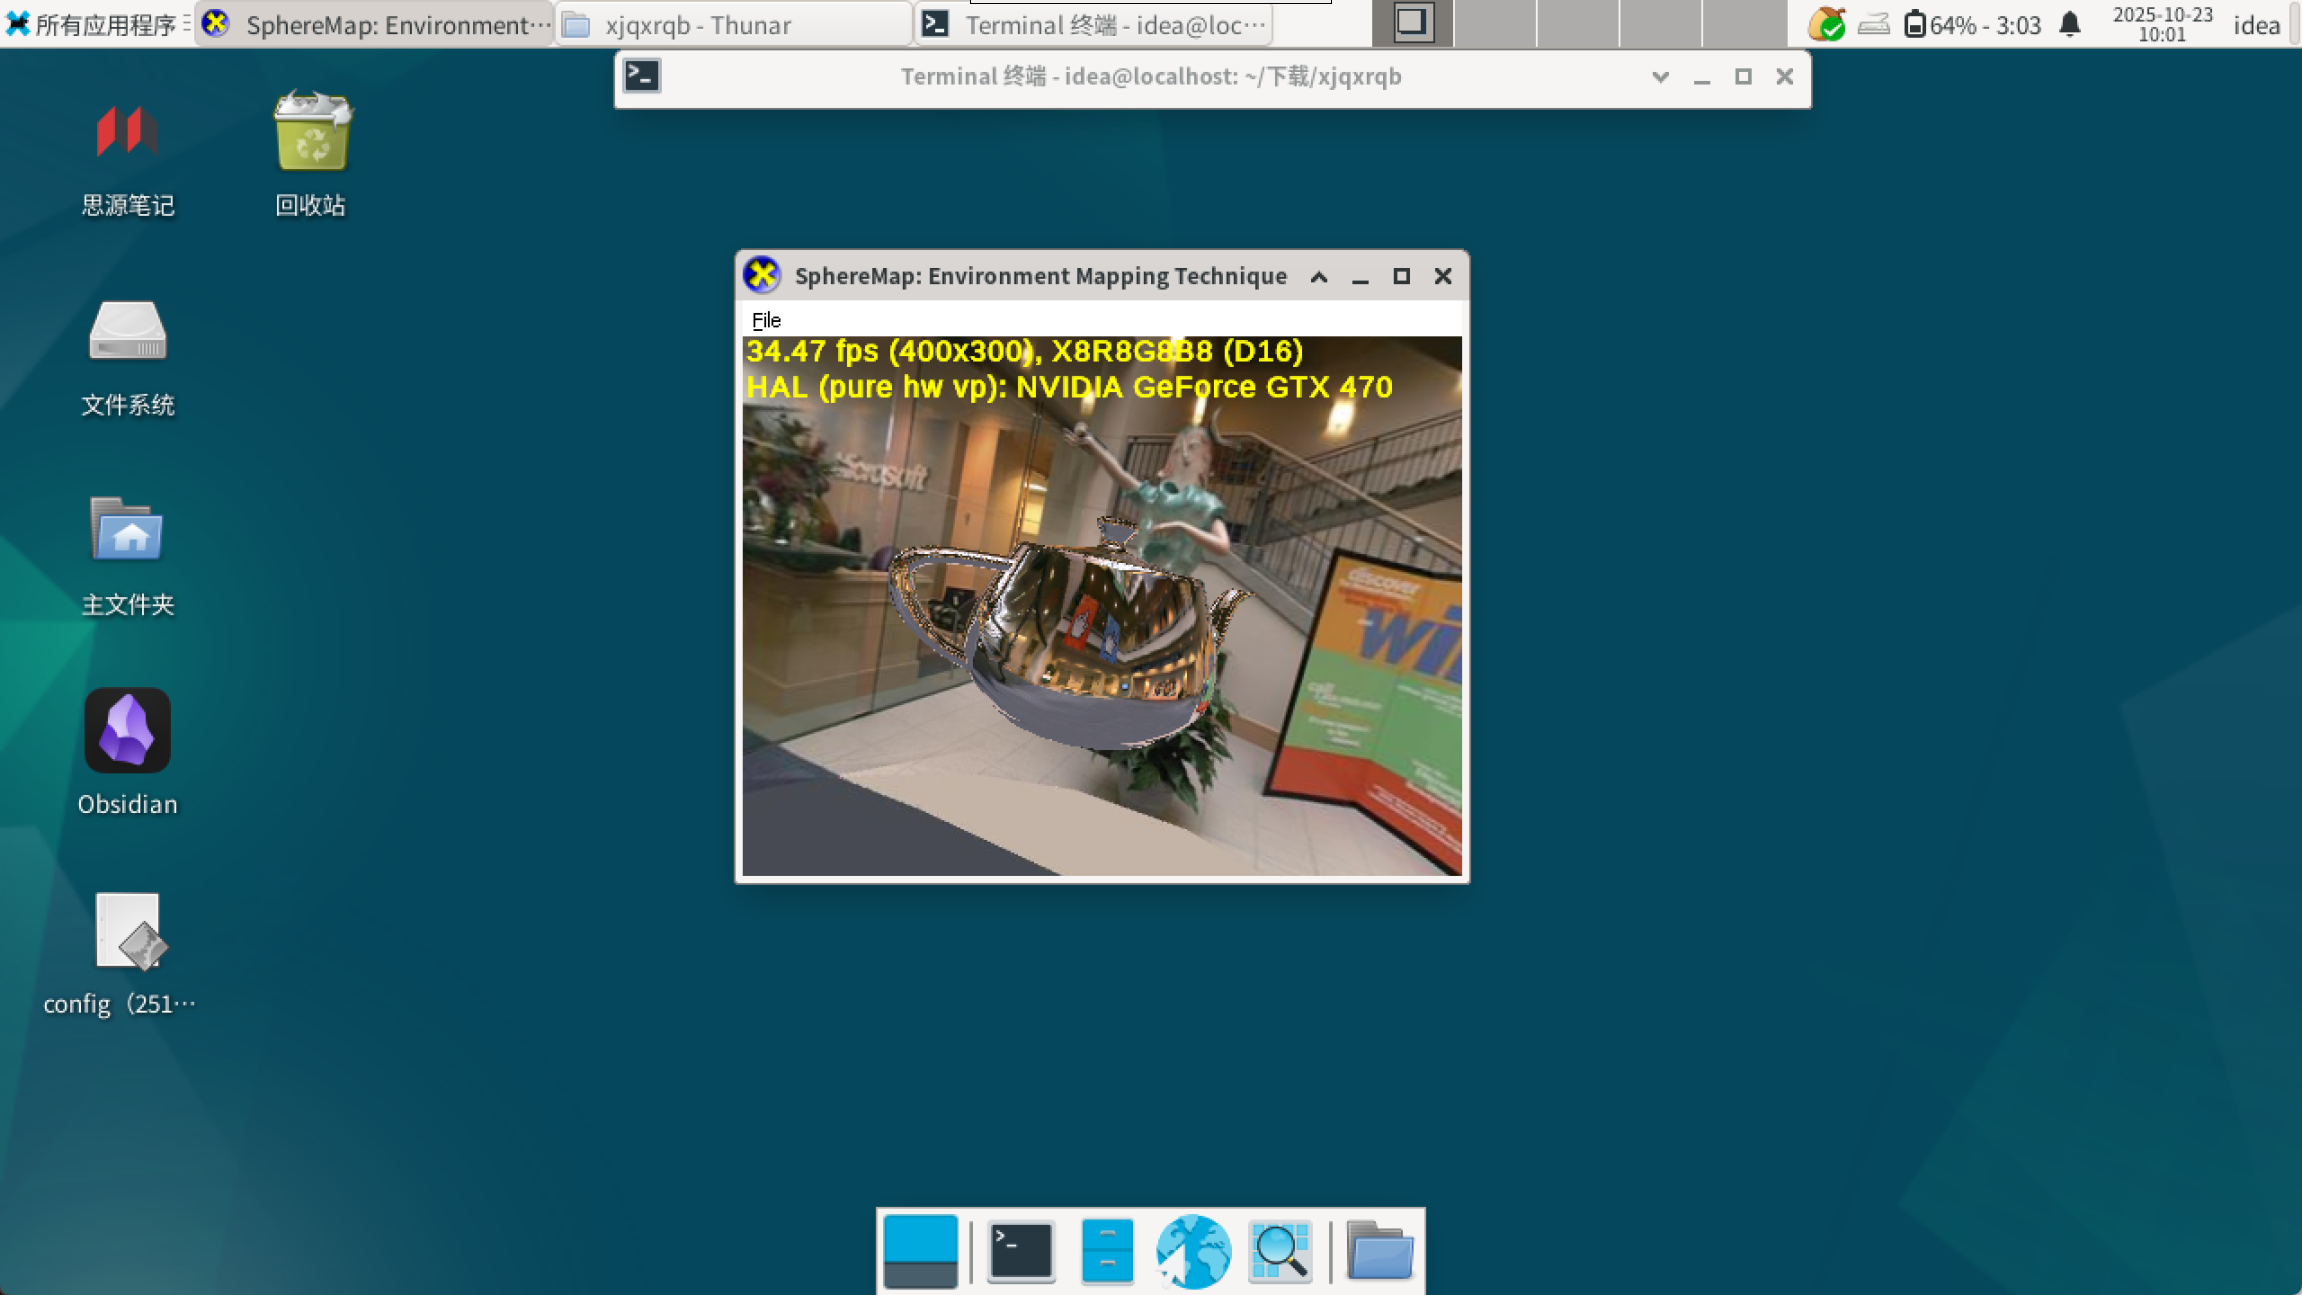Open the file manager drawer icon in dock

1107,1251
